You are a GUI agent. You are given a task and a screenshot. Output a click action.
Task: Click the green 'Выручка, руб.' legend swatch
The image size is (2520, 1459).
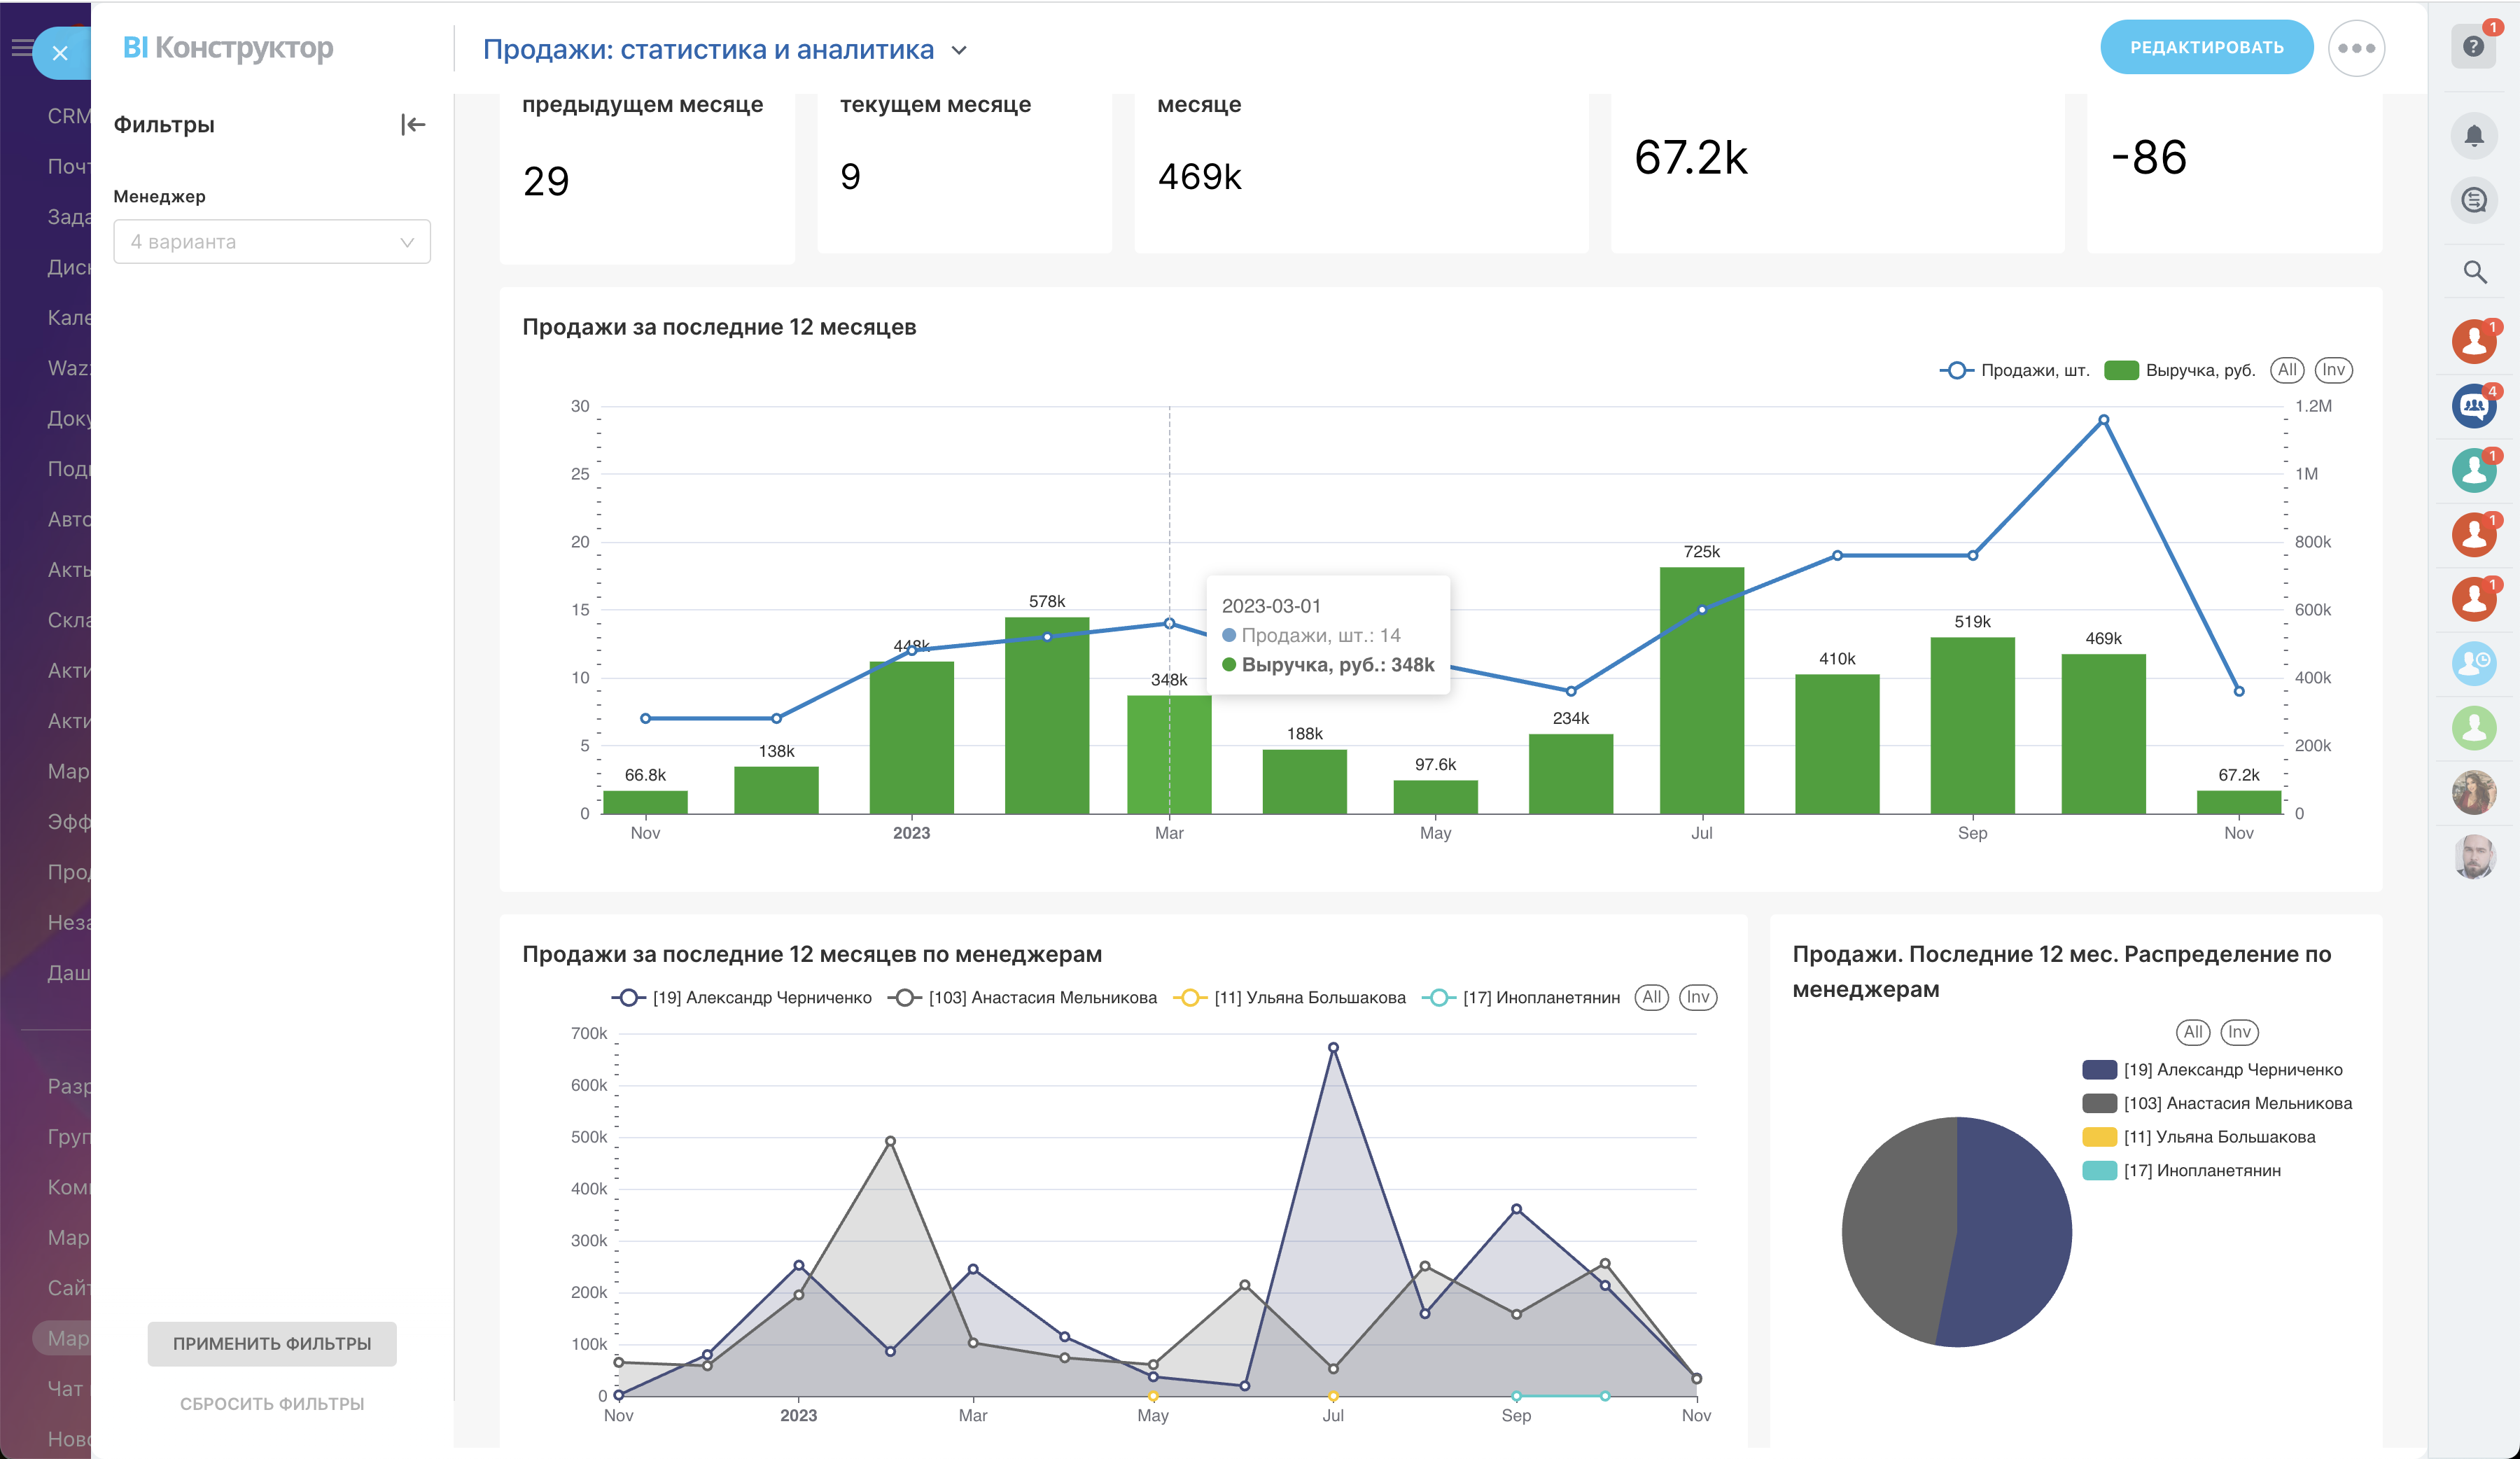pyautogui.click(x=2121, y=371)
